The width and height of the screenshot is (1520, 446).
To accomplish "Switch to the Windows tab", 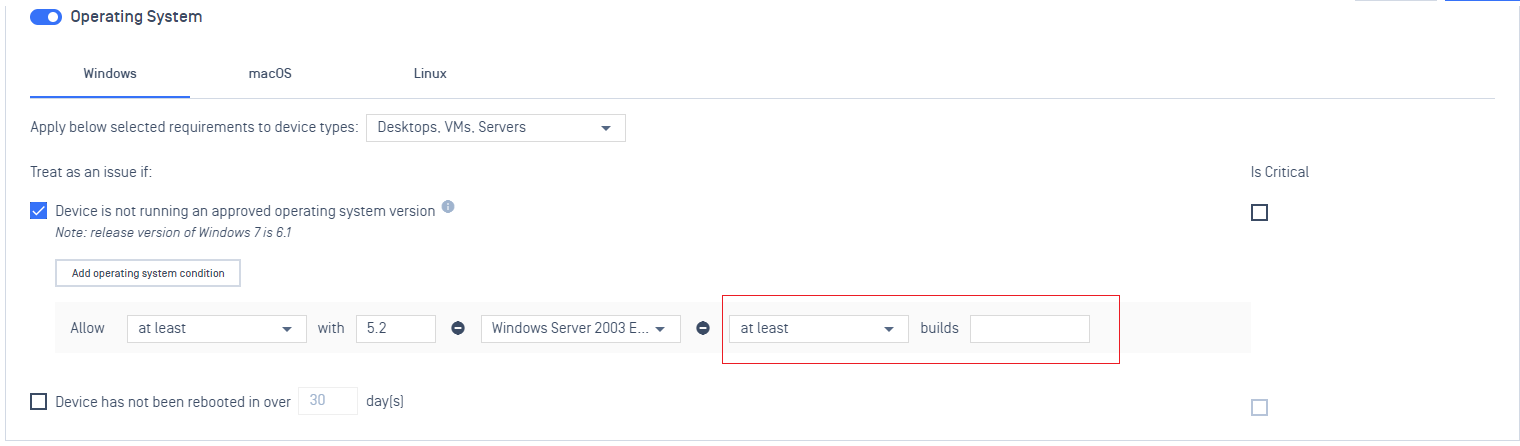I will (x=110, y=74).
